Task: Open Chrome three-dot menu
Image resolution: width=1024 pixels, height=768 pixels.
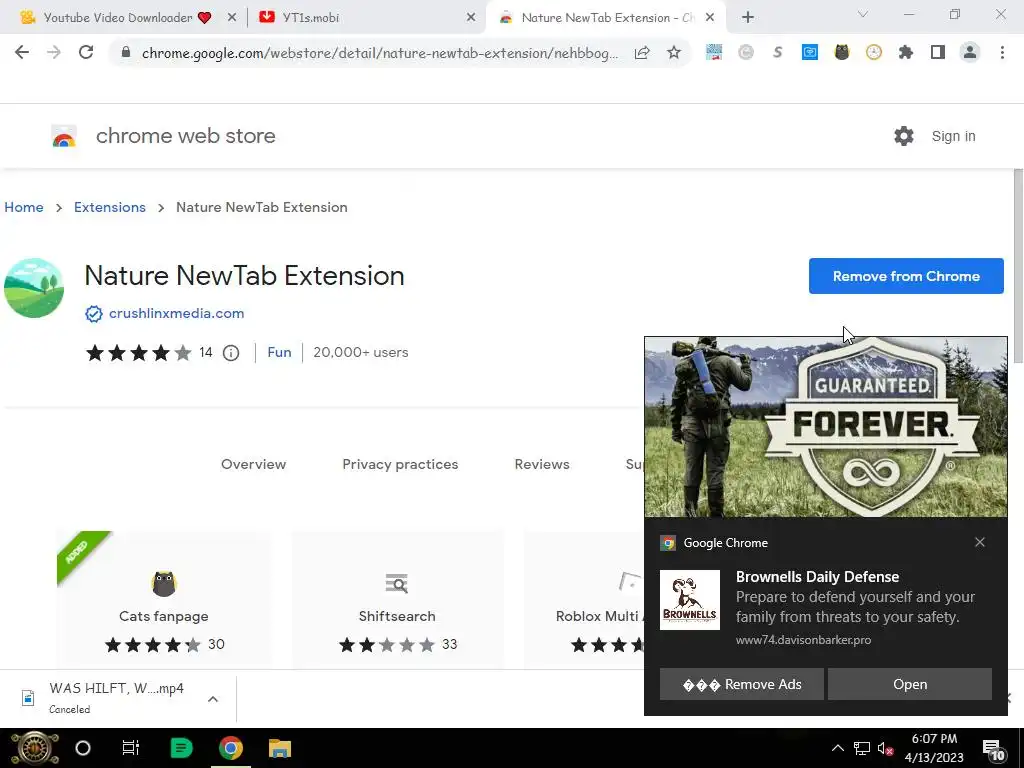Action: (x=1002, y=53)
